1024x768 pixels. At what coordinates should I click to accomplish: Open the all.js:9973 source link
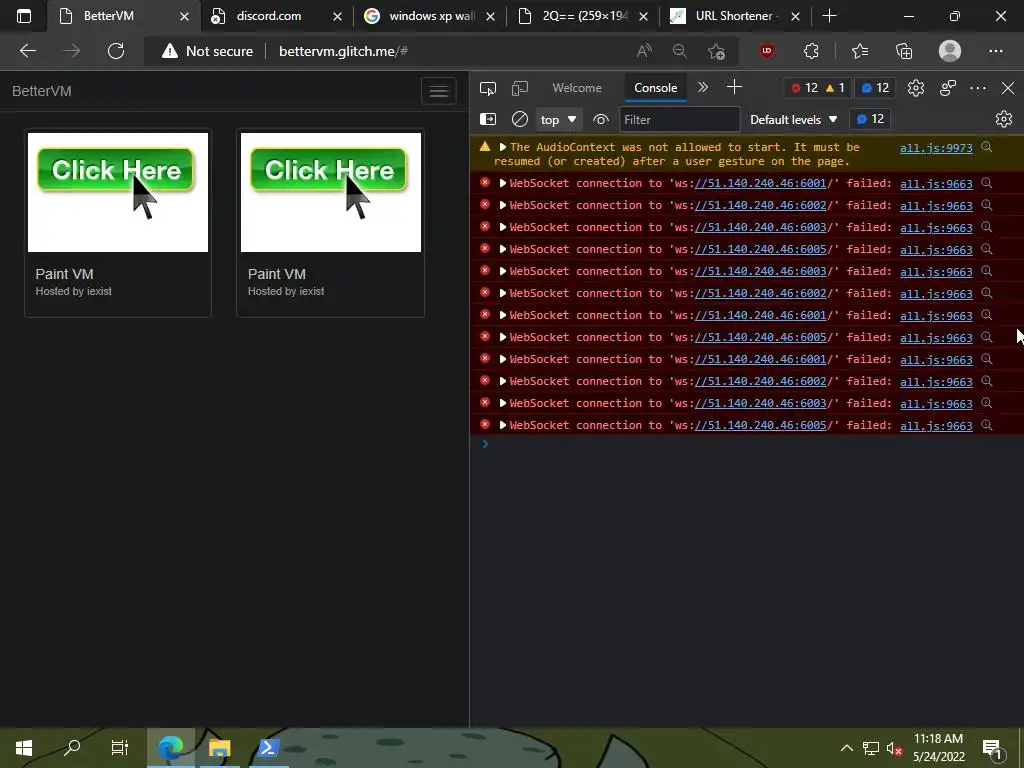[936, 148]
